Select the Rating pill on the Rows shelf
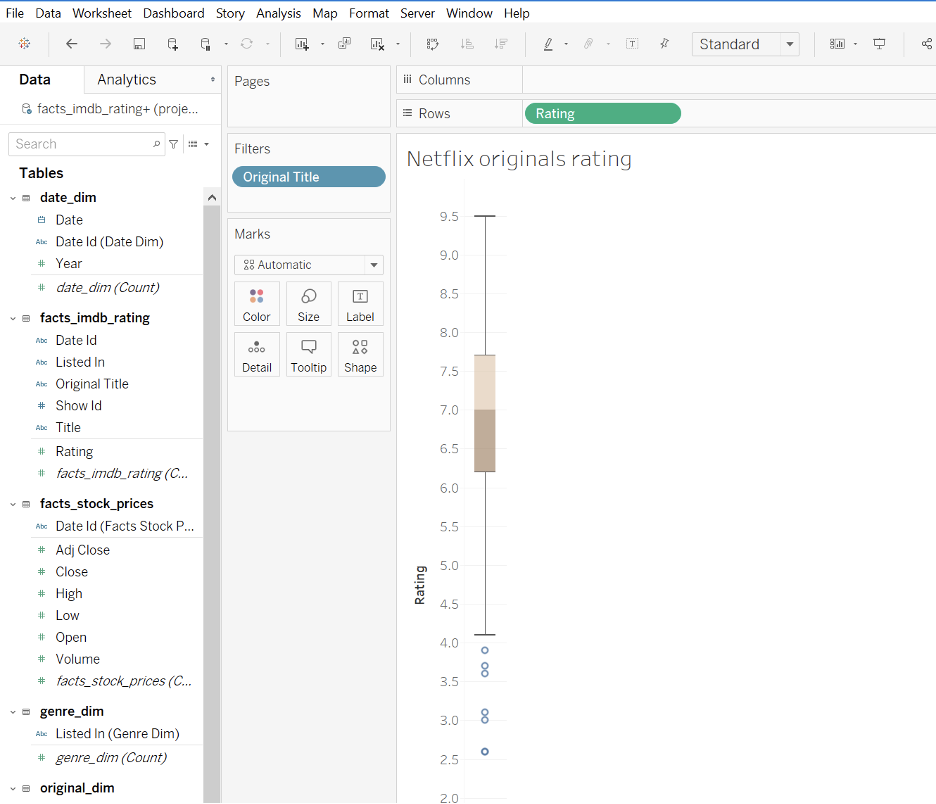 [602, 113]
